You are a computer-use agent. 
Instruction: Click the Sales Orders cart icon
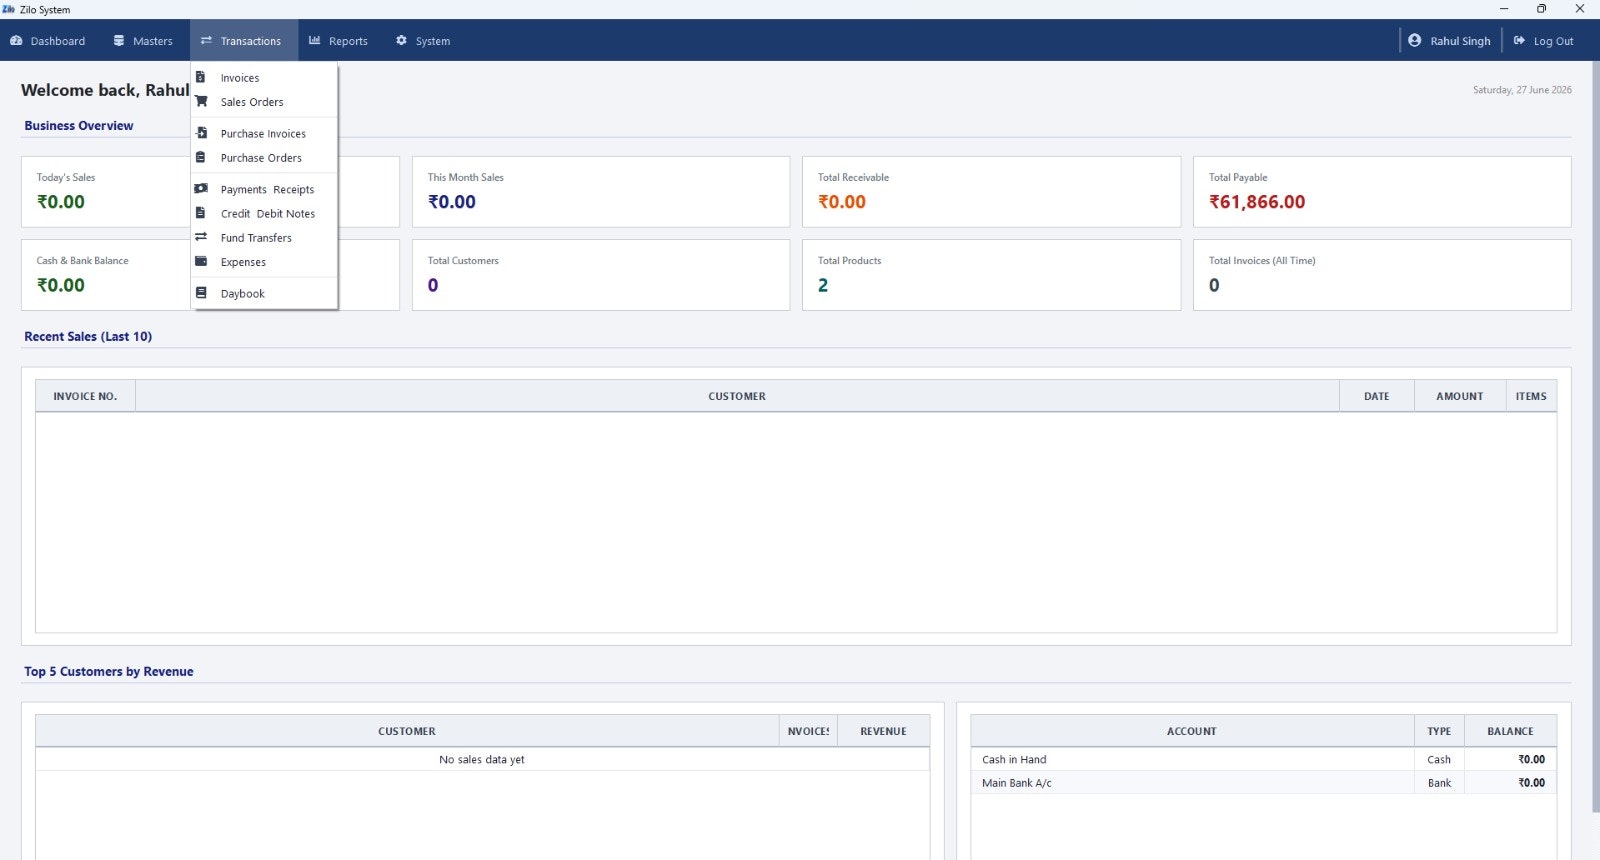click(201, 101)
